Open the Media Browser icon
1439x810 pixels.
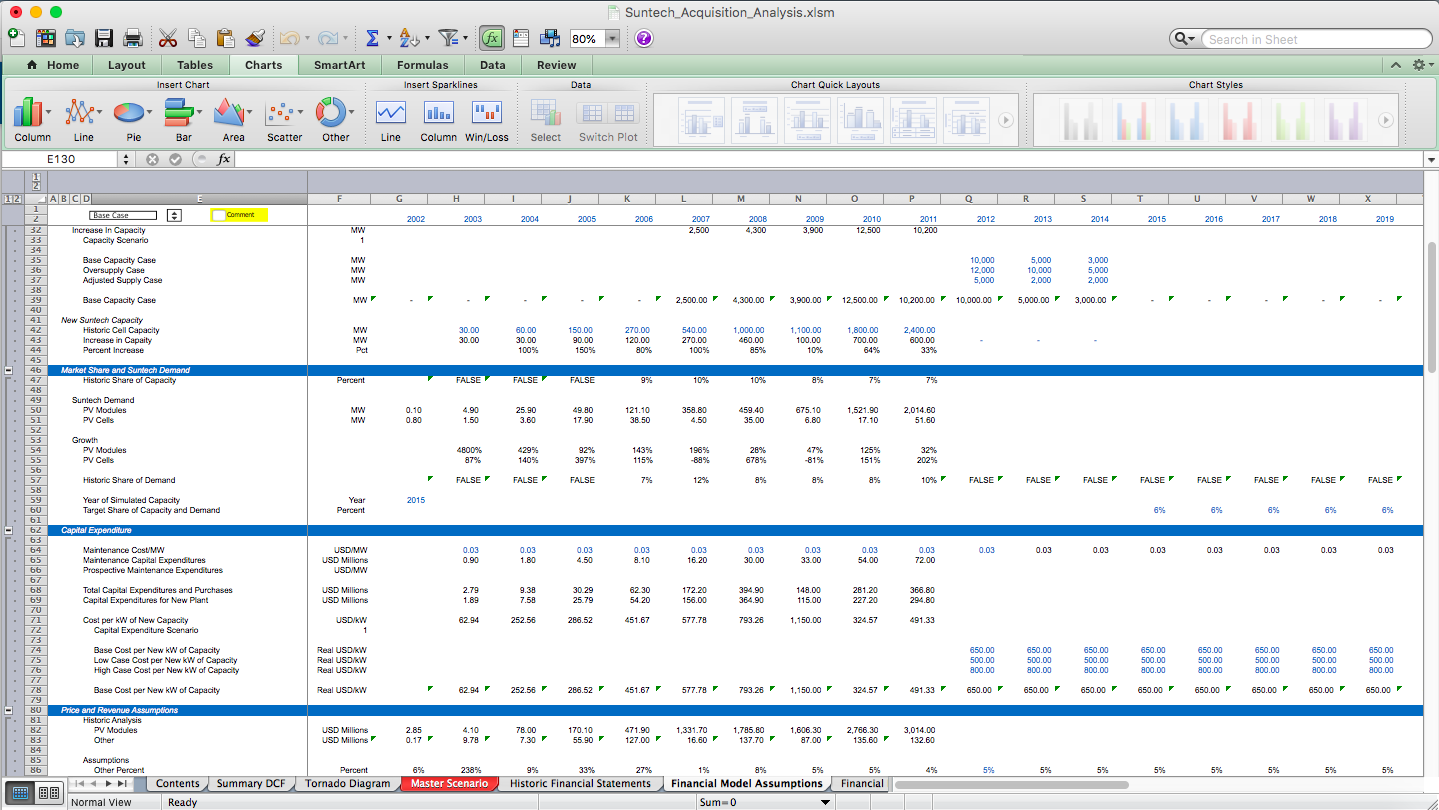pyautogui.click(x=549, y=38)
